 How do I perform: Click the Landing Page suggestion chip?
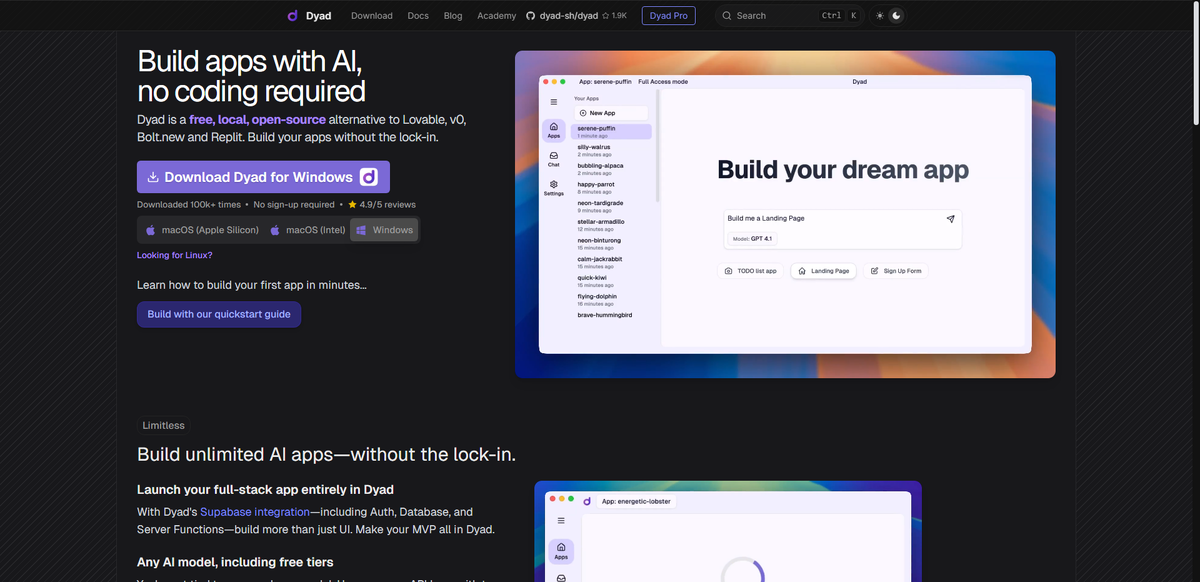pyautogui.click(x=824, y=271)
